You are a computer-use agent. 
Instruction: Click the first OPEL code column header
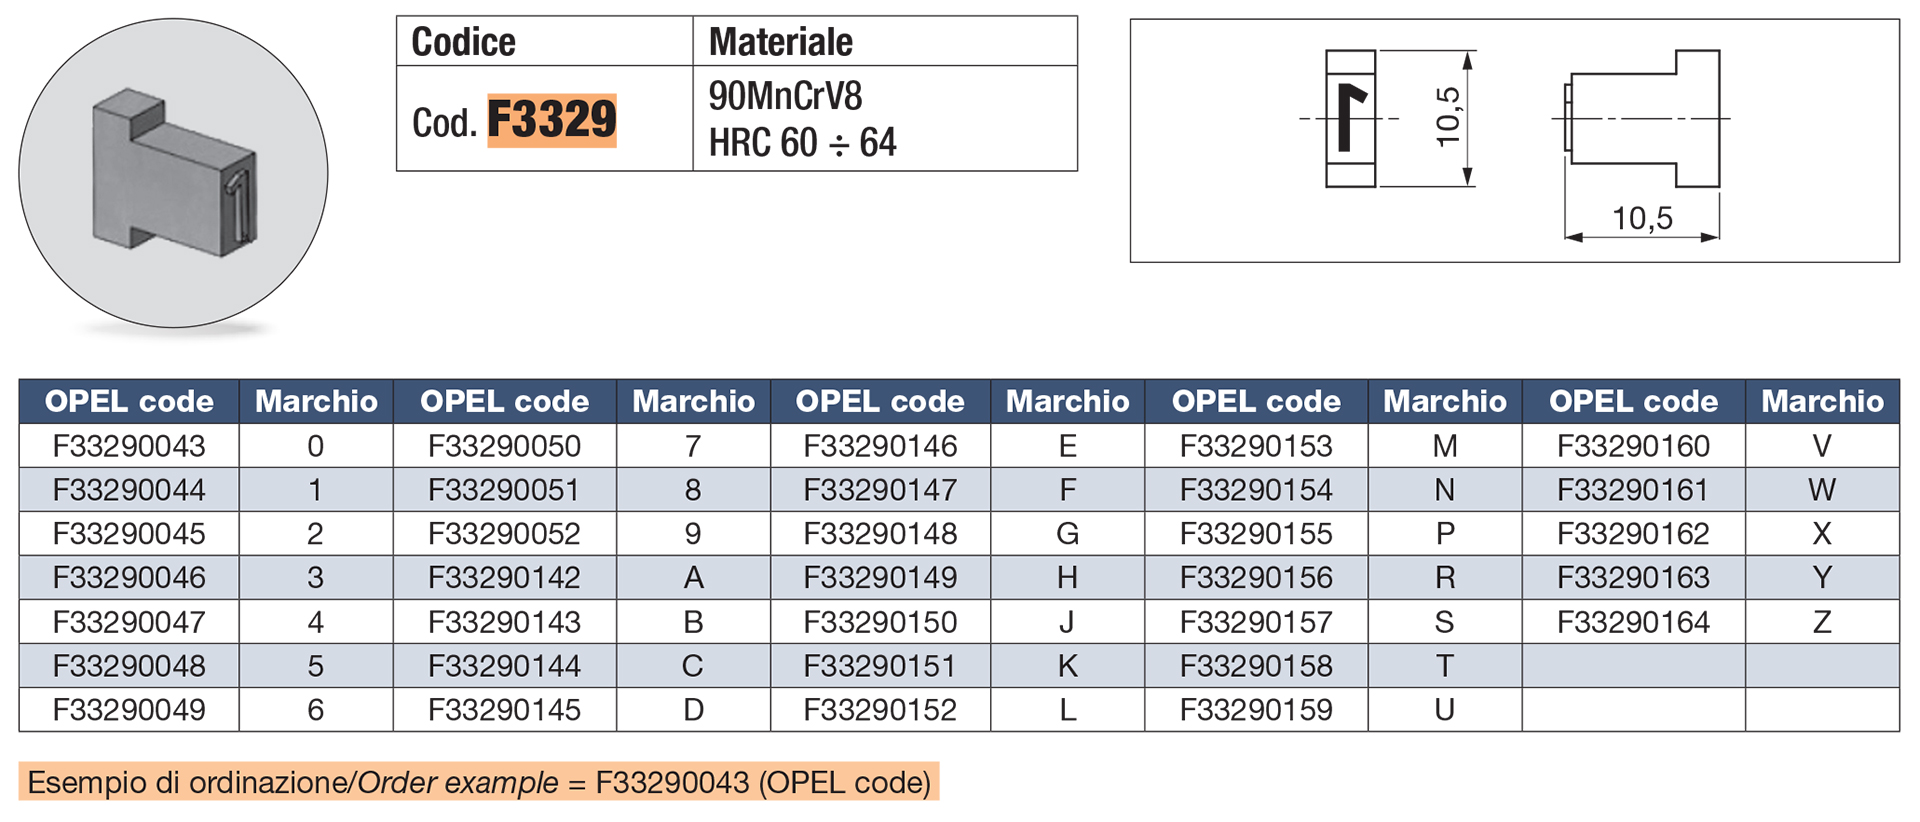pos(129,402)
